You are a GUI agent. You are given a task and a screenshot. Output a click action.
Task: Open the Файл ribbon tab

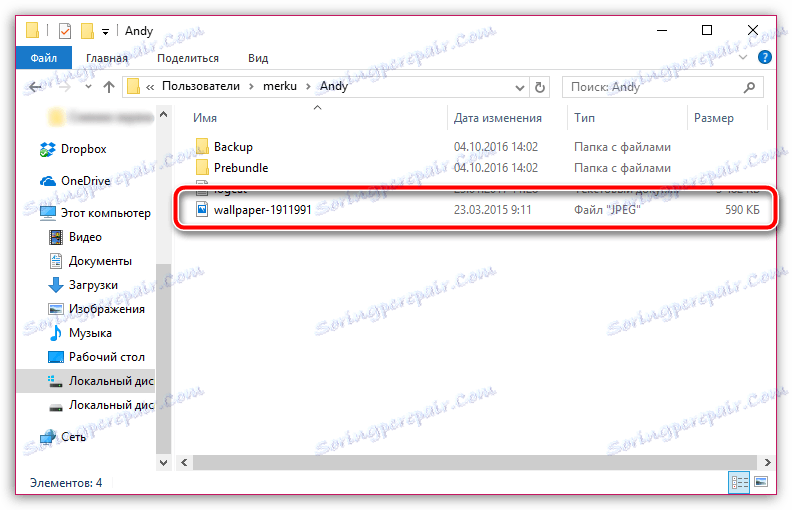pyautogui.click(x=43, y=58)
